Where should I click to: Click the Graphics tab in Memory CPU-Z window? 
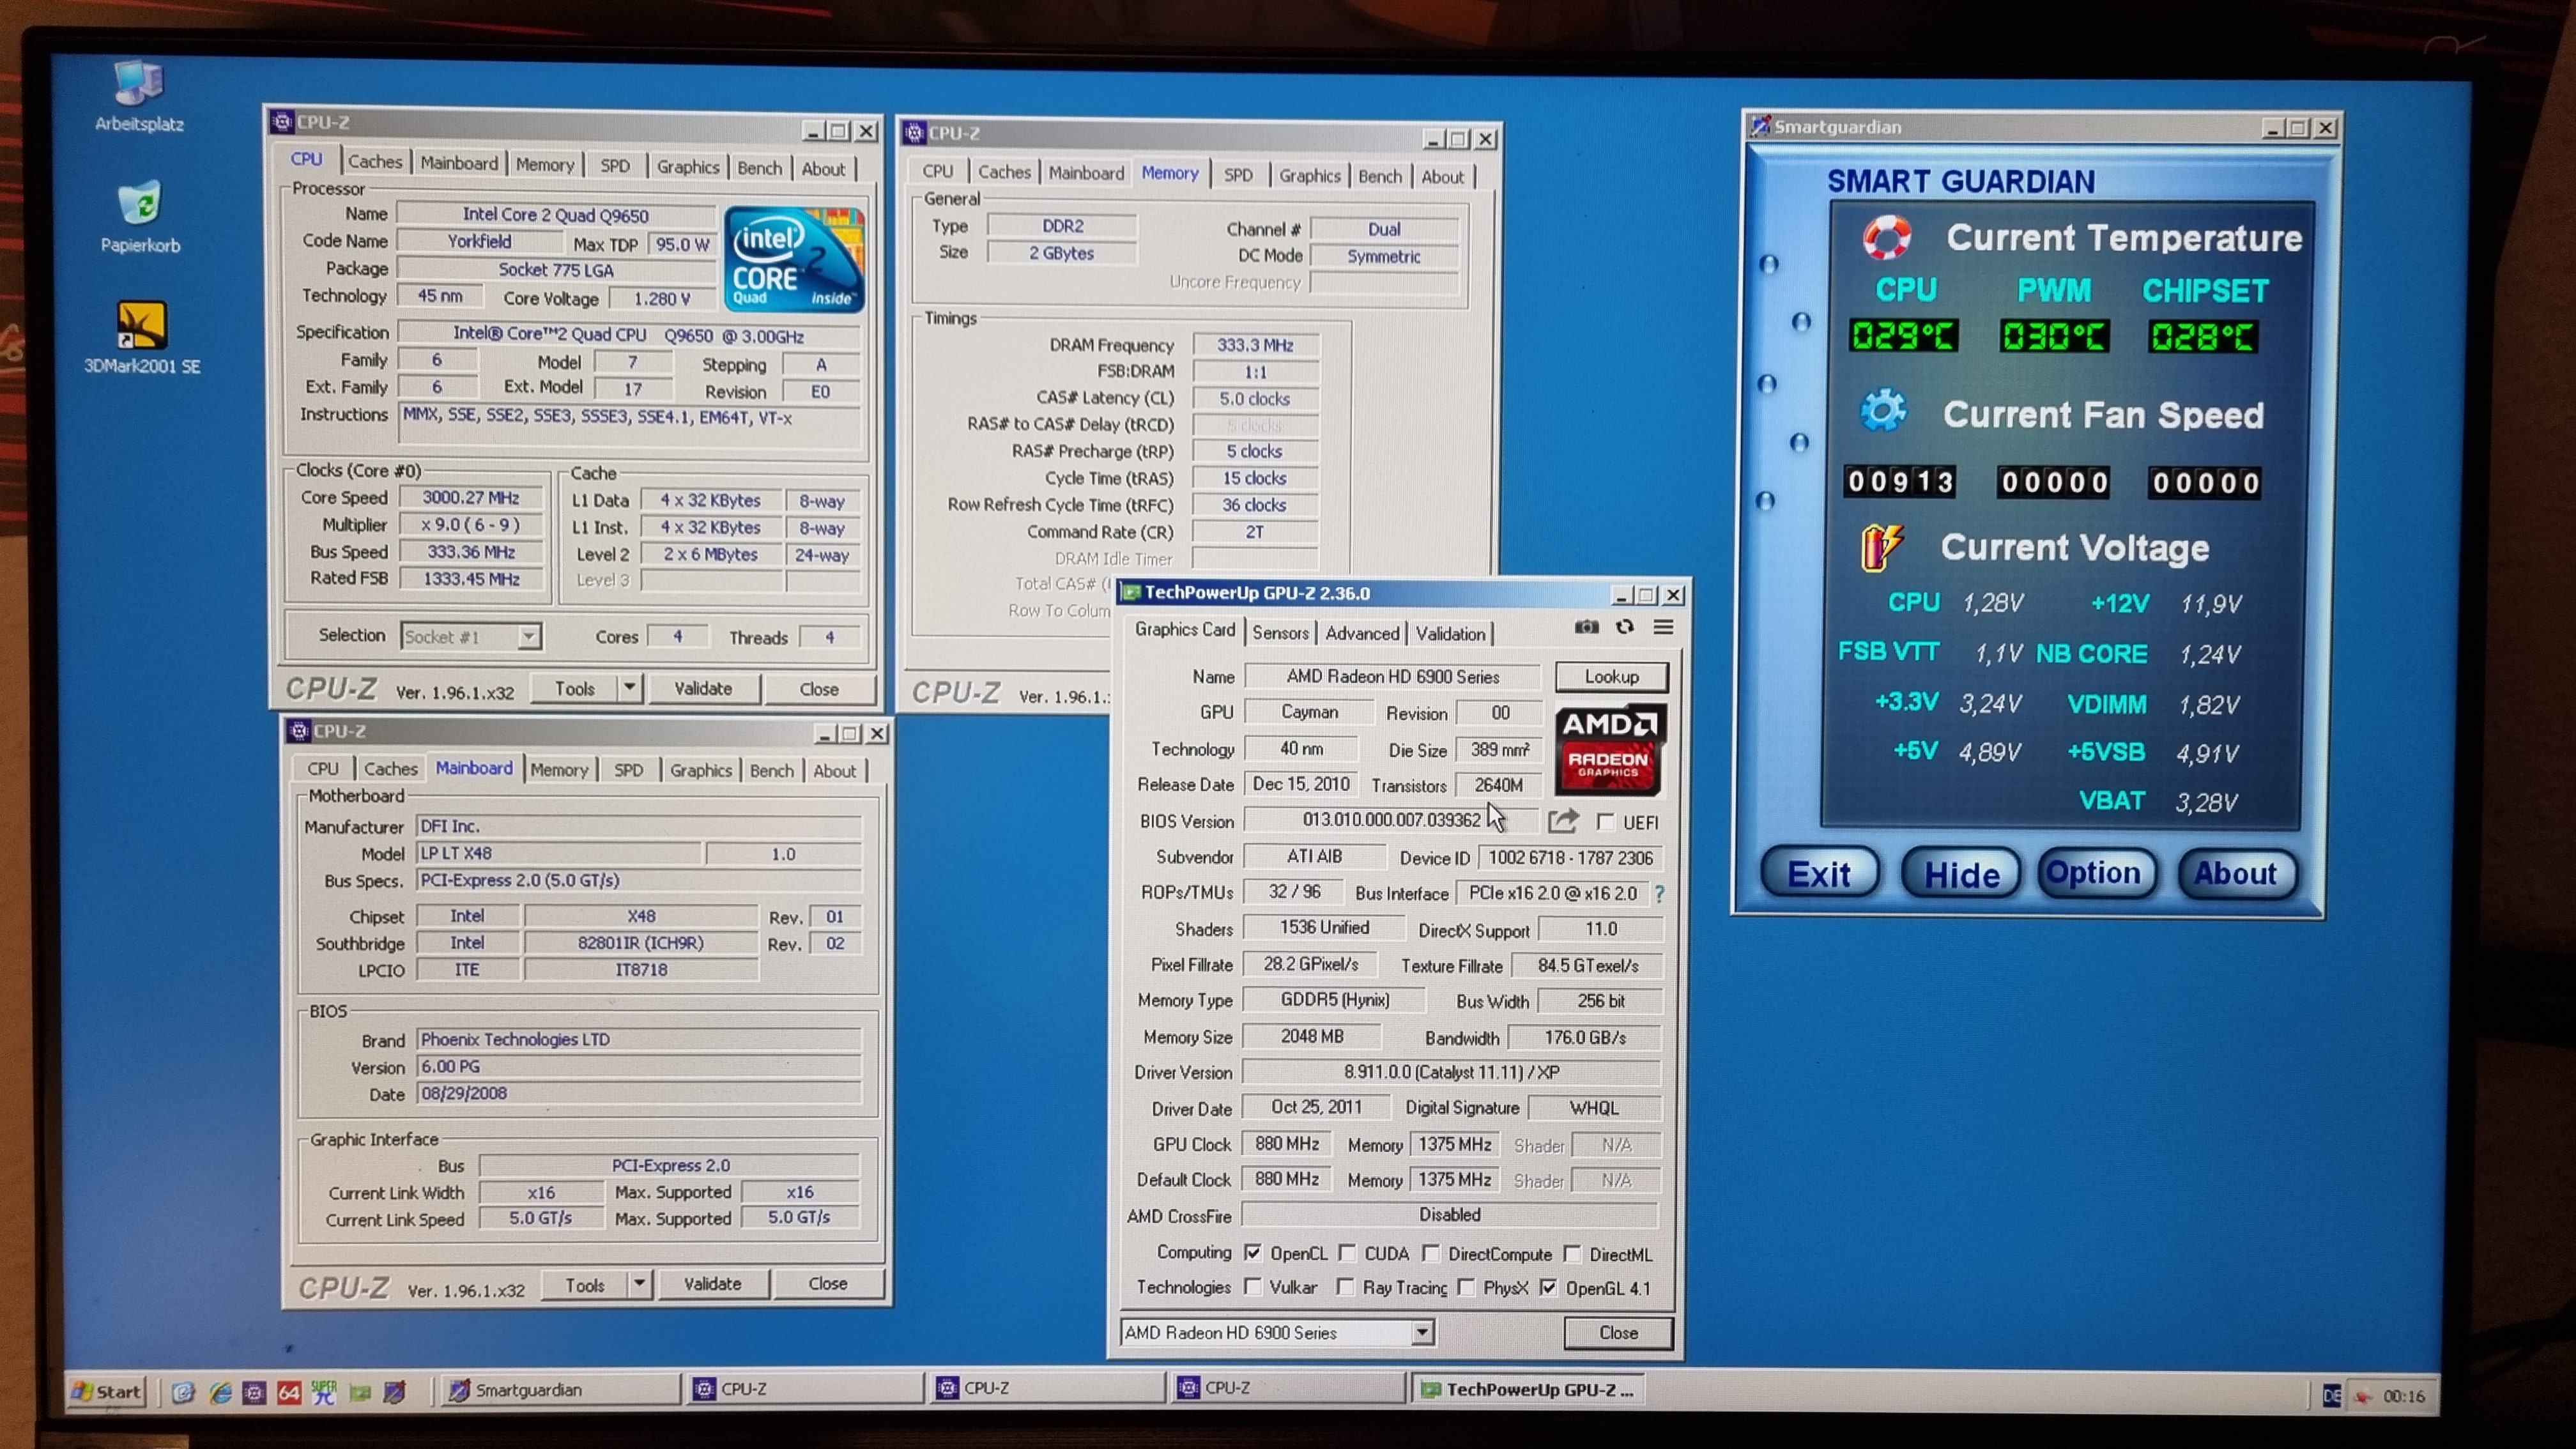(1309, 176)
